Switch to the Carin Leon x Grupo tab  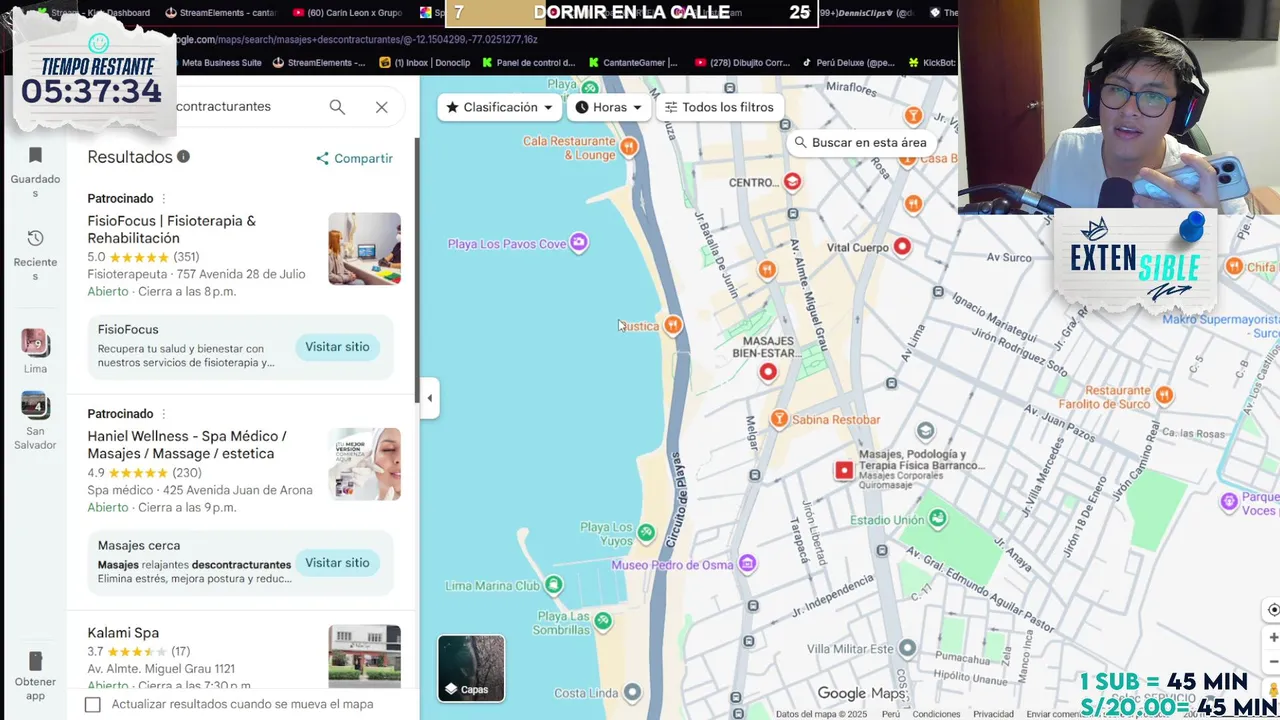click(350, 13)
